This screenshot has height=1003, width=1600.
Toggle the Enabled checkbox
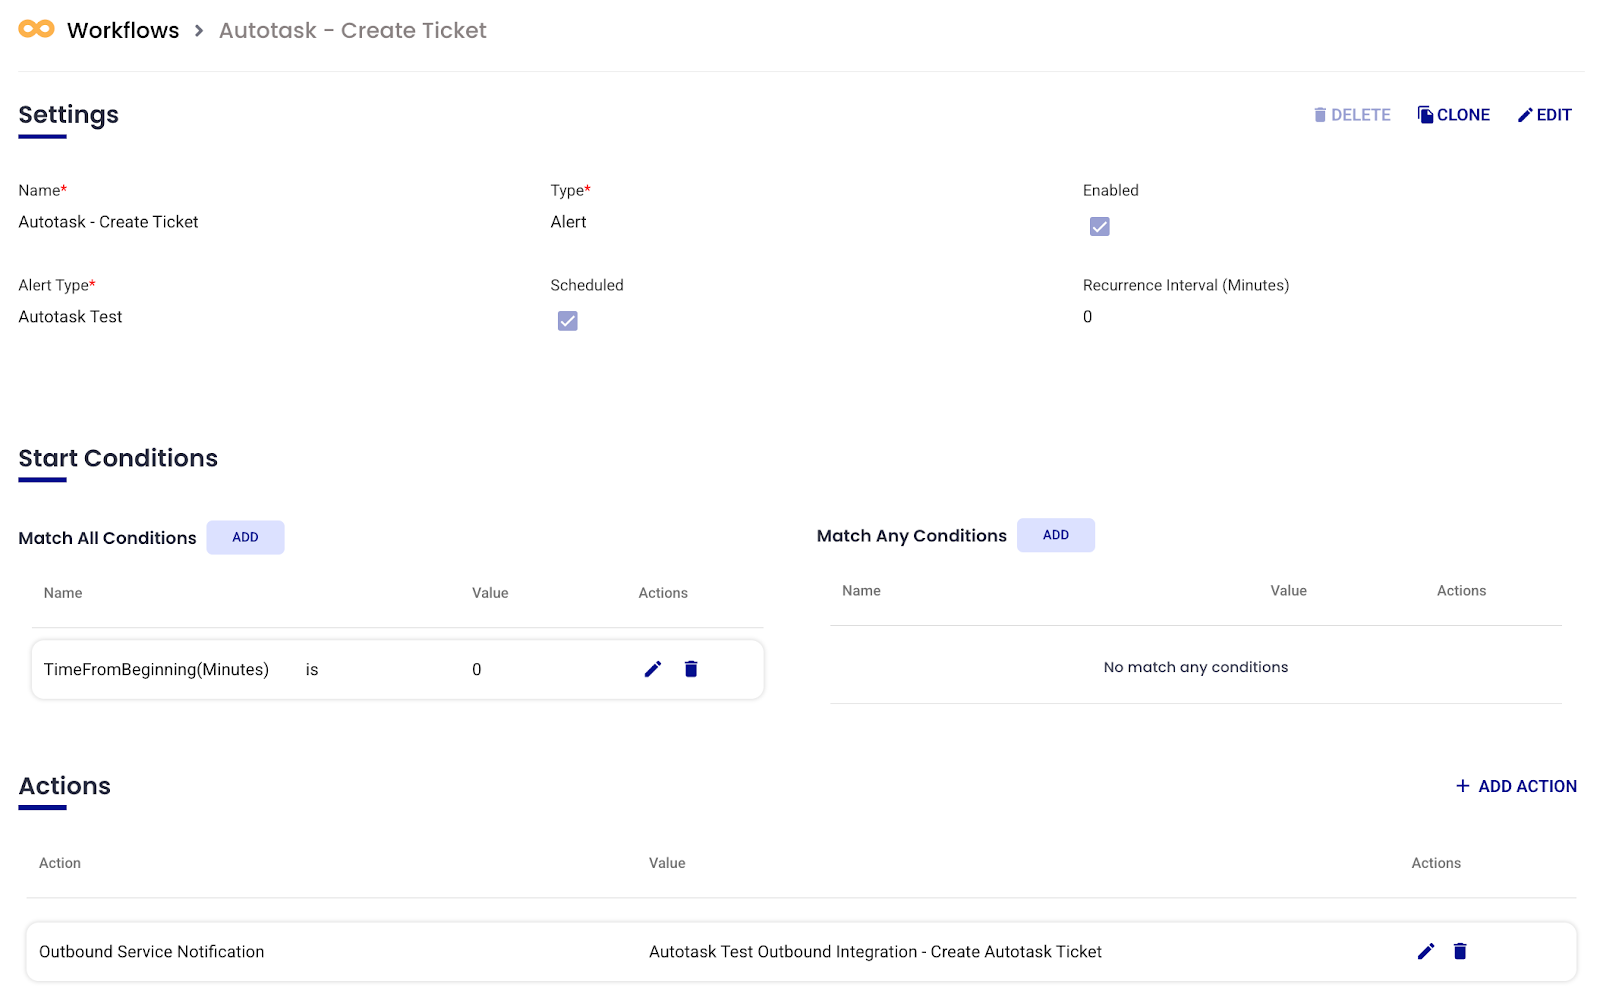point(1099,227)
